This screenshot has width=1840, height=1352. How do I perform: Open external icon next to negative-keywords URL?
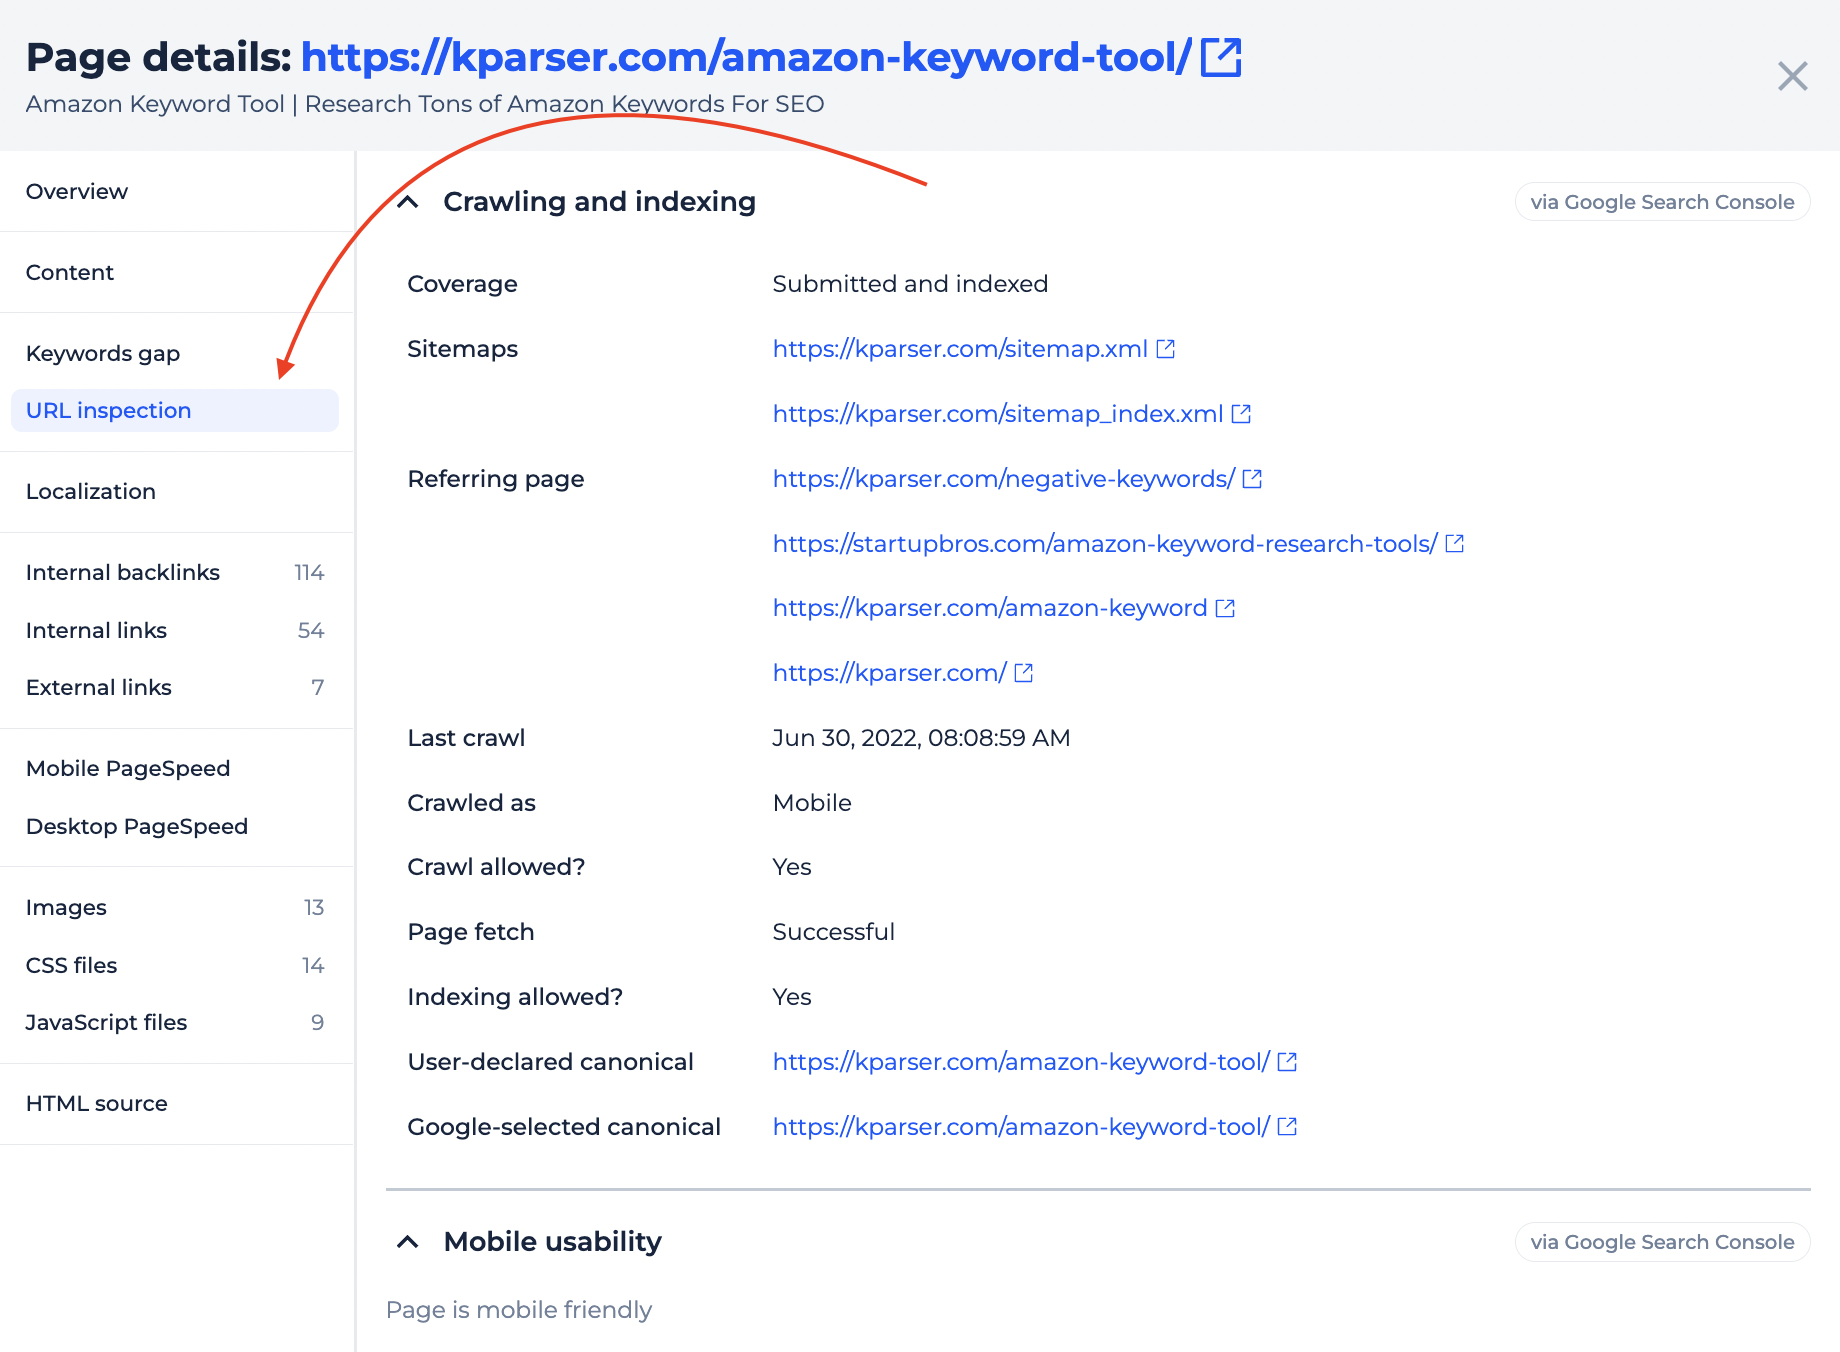click(1252, 479)
